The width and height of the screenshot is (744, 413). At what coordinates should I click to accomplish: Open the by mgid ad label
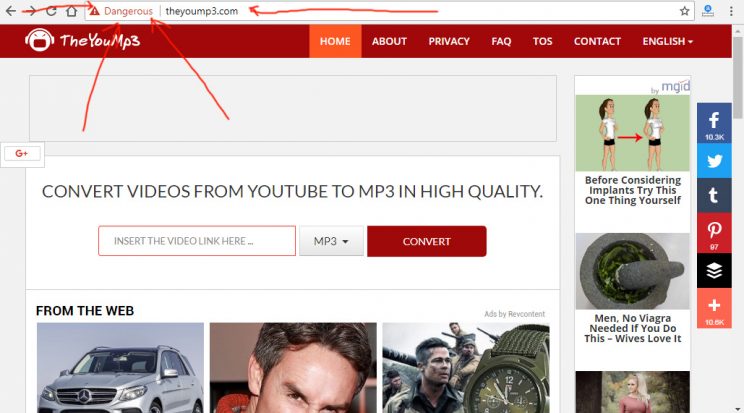click(x=670, y=87)
